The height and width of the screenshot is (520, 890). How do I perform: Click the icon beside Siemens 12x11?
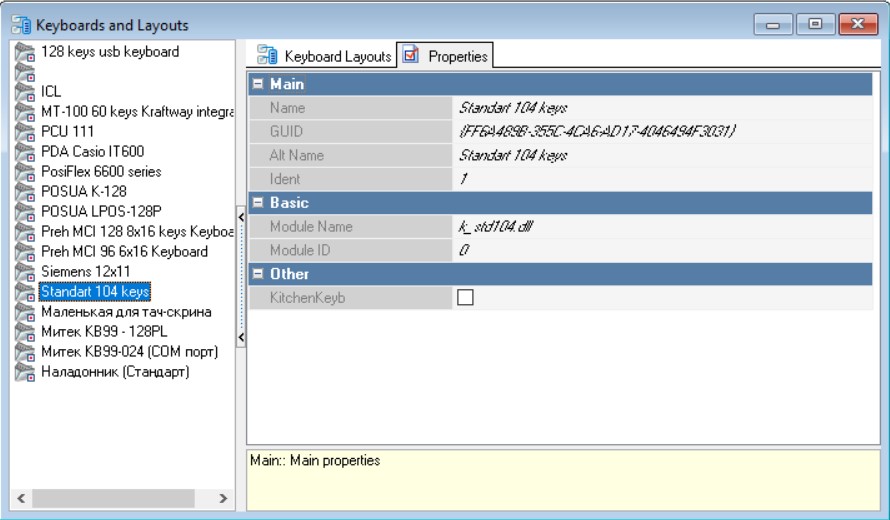25,271
